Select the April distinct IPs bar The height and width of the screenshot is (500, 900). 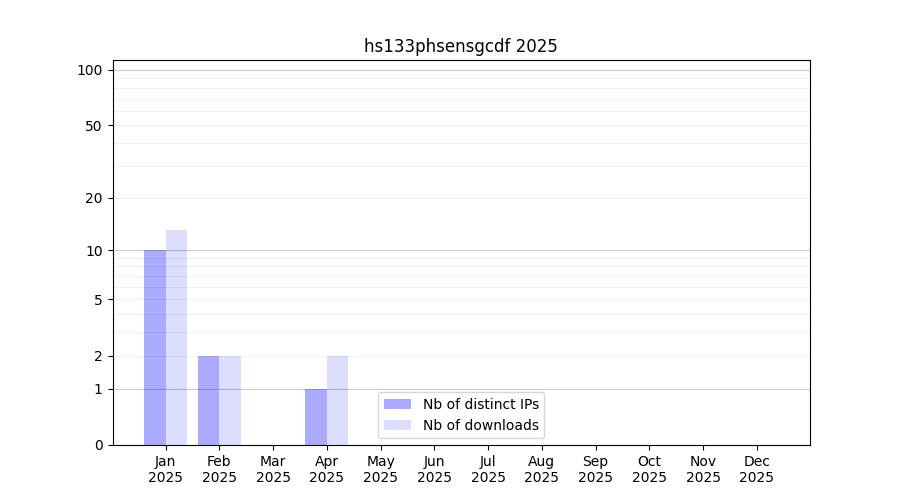coord(316,417)
